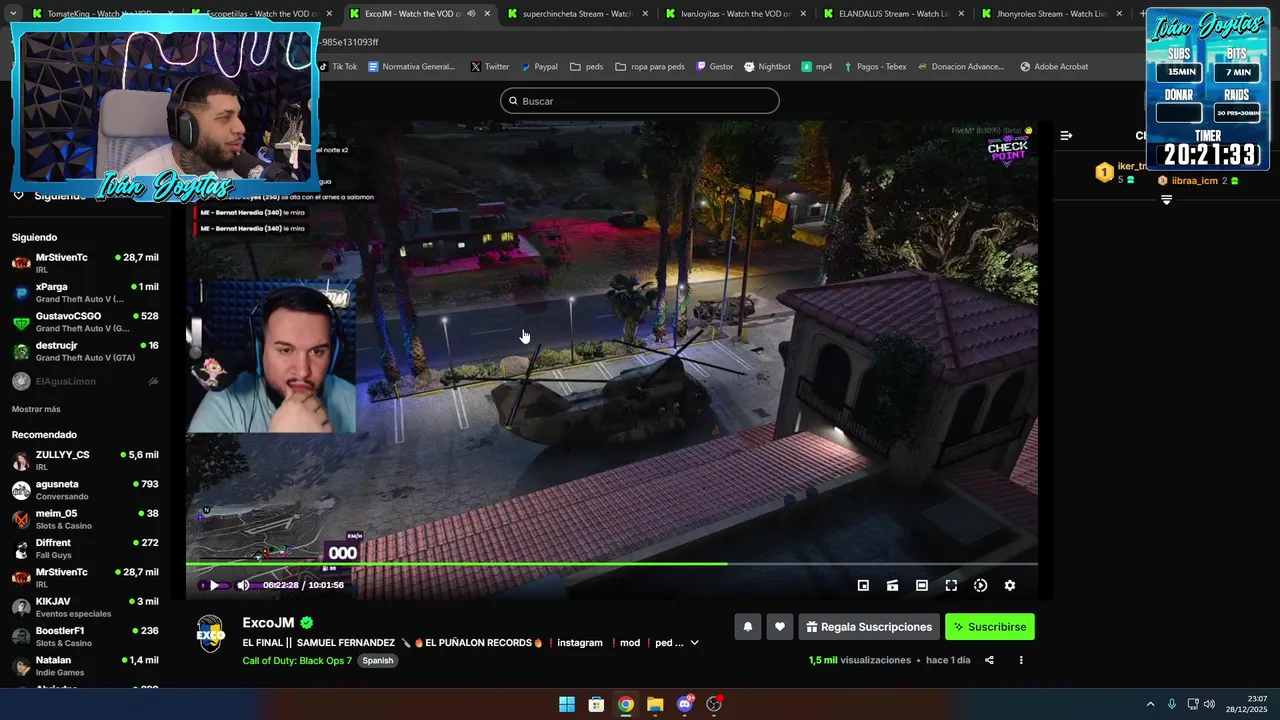The image size is (1280, 720).
Task: Open playback speed control icon
Action: [x=980, y=585]
